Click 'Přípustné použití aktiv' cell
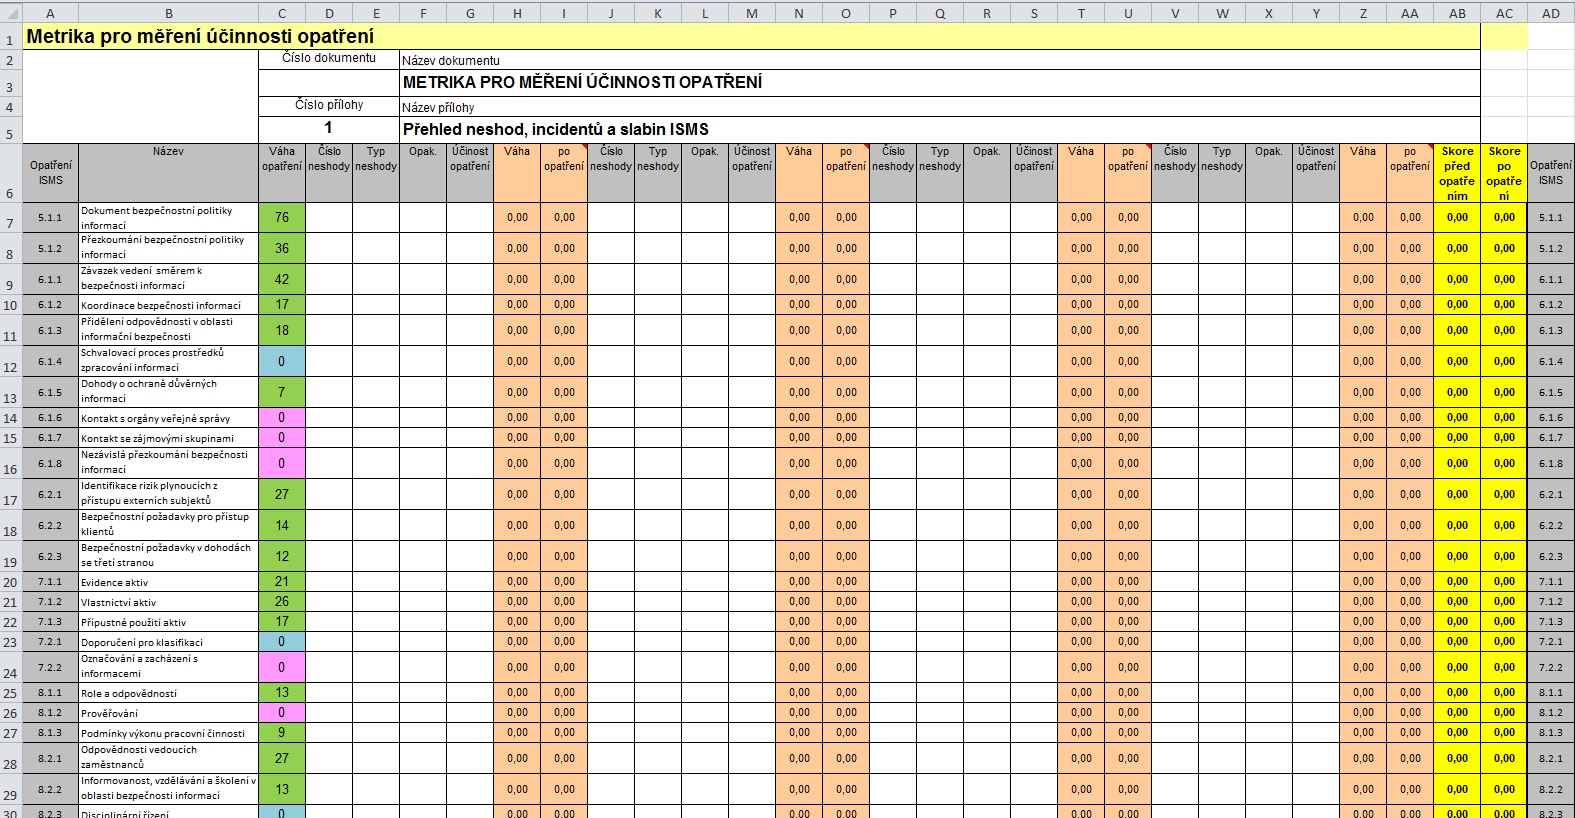Image resolution: width=1575 pixels, height=818 pixels. [168, 622]
